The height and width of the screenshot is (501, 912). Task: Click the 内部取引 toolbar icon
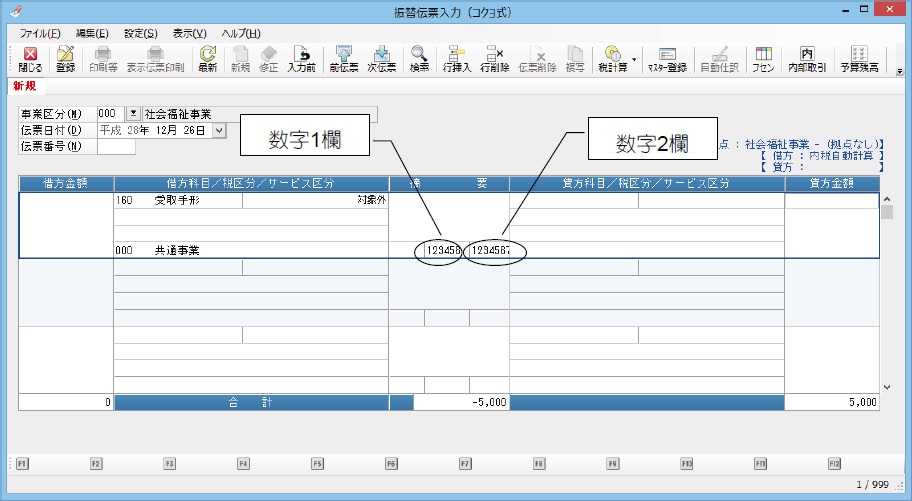tap(807, 59)
